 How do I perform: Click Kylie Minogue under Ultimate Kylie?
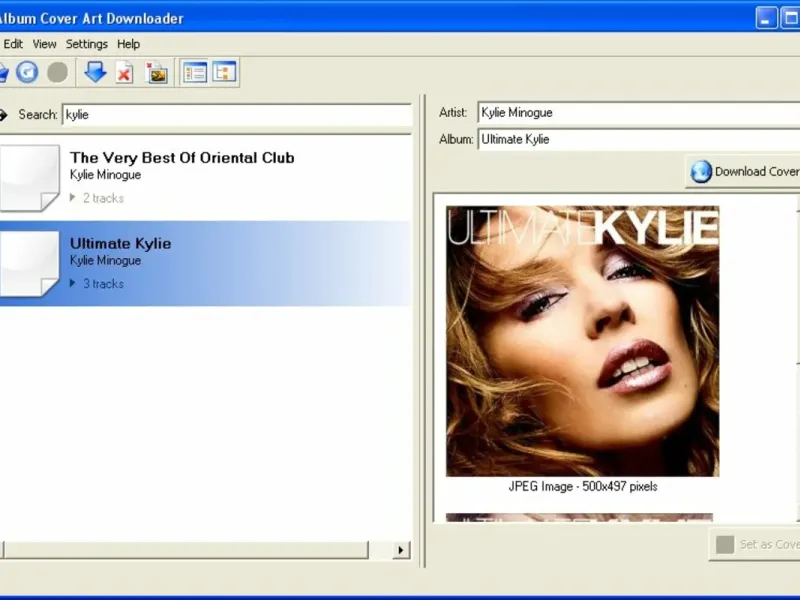105,261
